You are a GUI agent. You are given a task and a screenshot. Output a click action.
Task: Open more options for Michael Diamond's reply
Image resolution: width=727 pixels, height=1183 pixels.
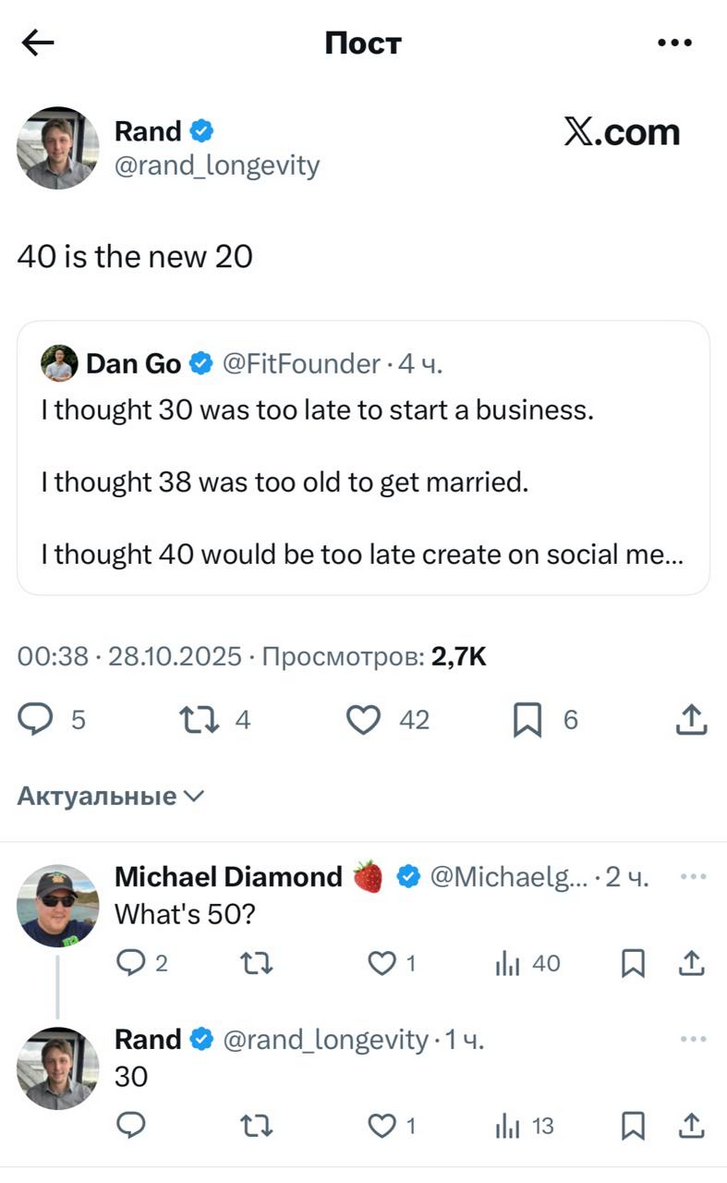[692, 876]
